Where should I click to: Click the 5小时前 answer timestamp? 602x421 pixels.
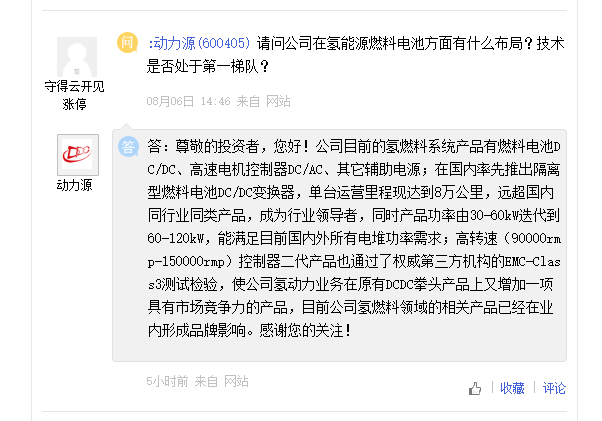[167, 381]
